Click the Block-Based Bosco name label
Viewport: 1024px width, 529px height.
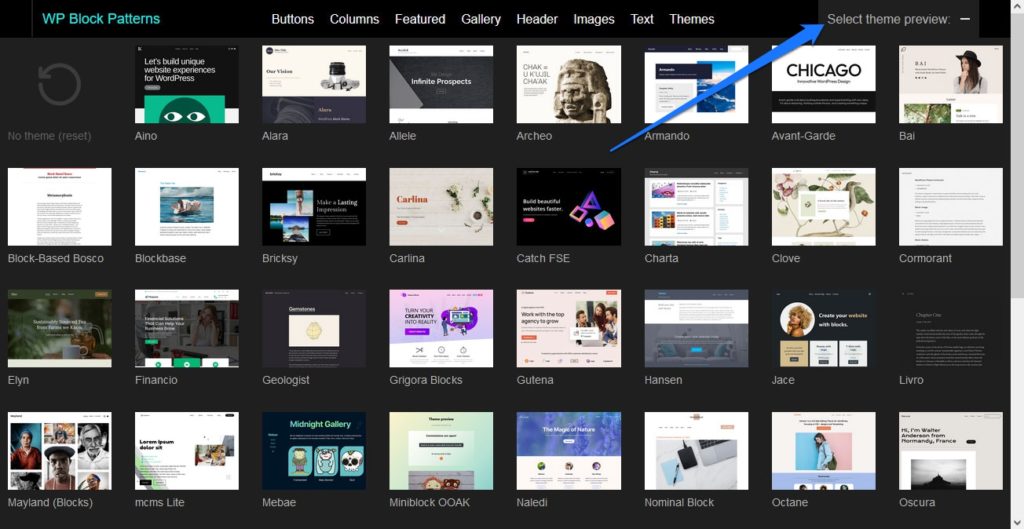pos(56,258)
